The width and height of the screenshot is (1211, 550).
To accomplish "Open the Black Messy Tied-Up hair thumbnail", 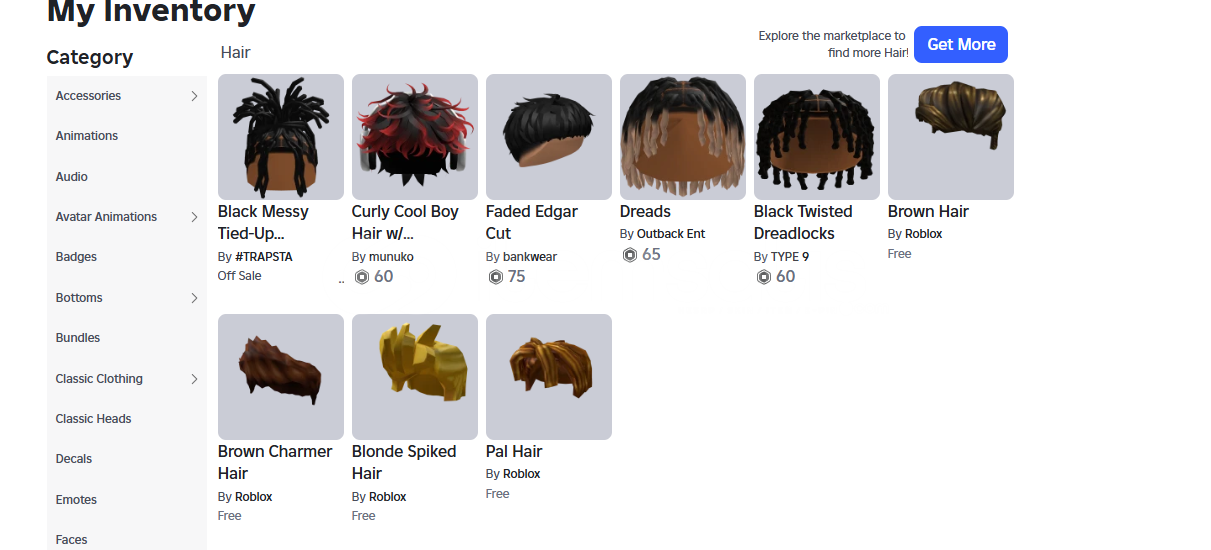I will tap(281, 137).
